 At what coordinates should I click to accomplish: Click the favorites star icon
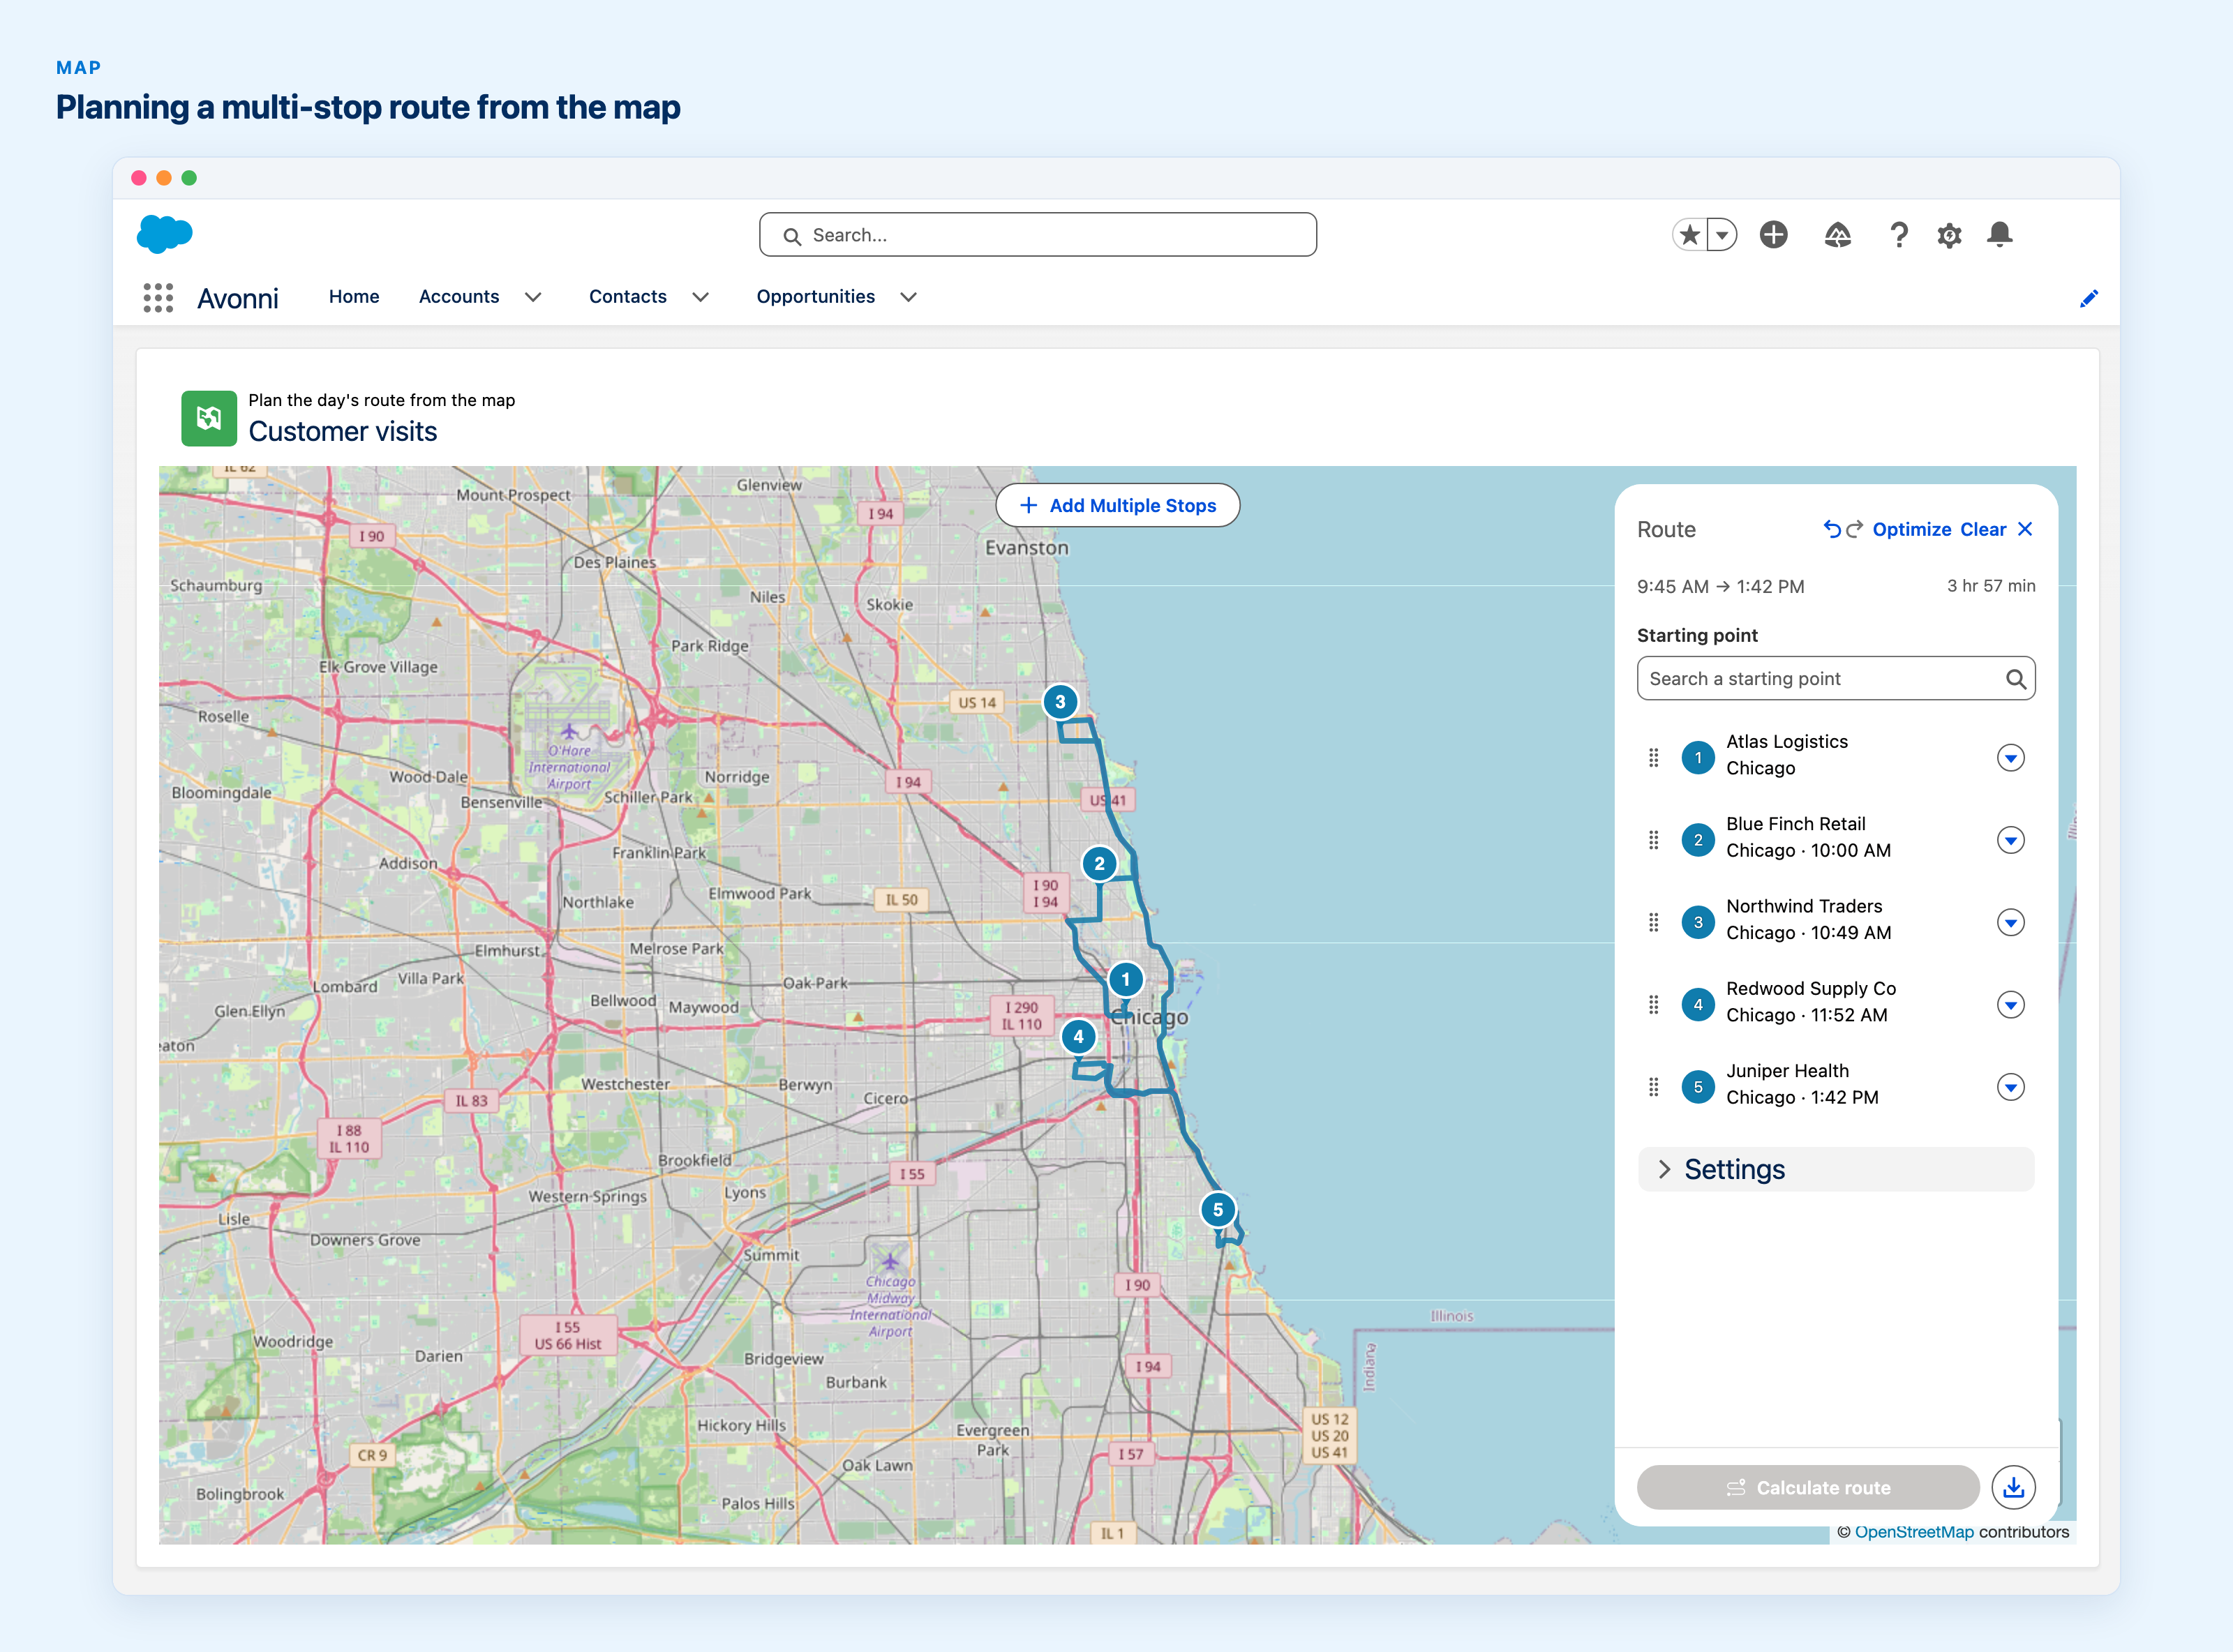[1690, 235]
